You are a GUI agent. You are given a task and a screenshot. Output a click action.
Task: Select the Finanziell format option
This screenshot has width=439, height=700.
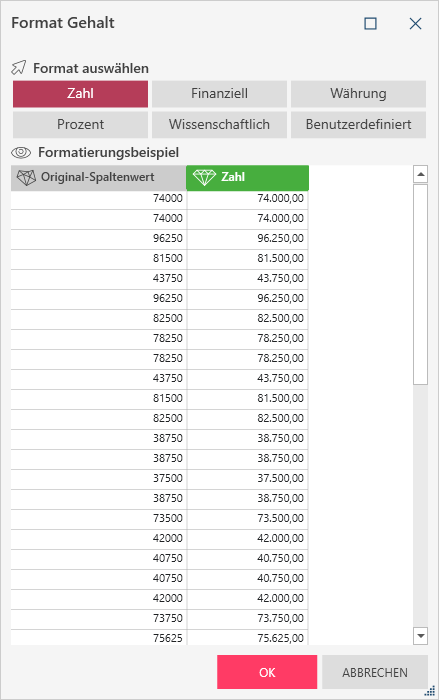219,94
